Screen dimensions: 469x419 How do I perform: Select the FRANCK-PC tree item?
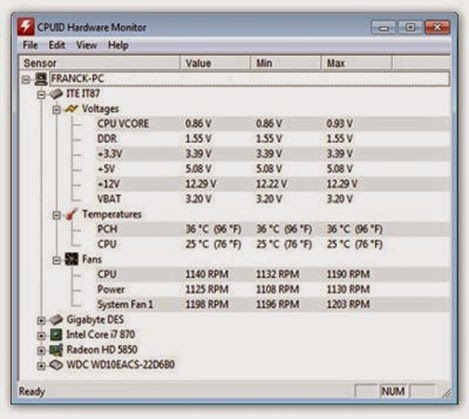pyautogui.click(x=249, y=79)
